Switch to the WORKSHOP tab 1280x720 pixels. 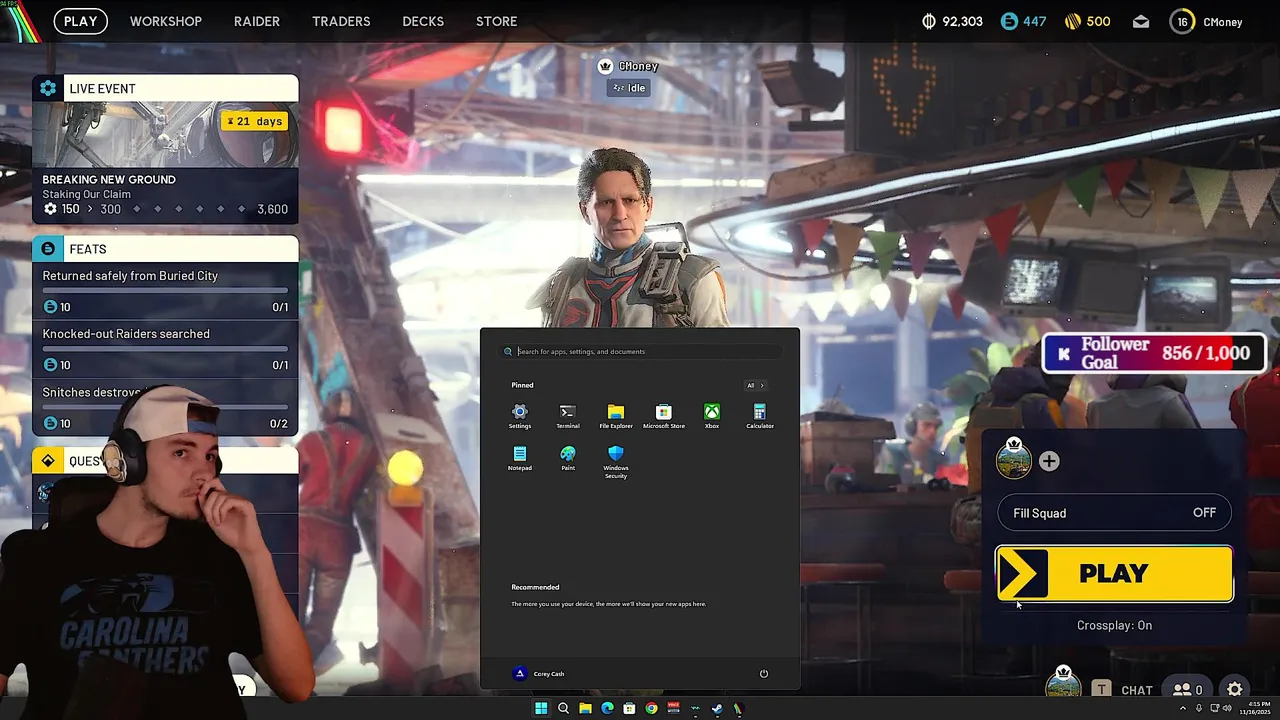tap(166, 21)
